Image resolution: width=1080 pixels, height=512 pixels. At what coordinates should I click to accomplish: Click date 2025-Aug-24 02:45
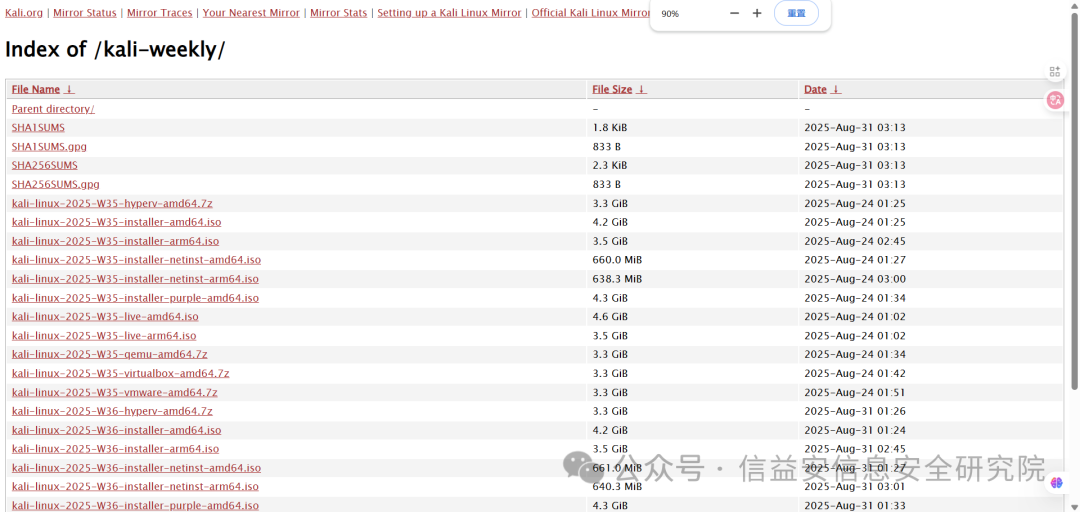(855, 241)
